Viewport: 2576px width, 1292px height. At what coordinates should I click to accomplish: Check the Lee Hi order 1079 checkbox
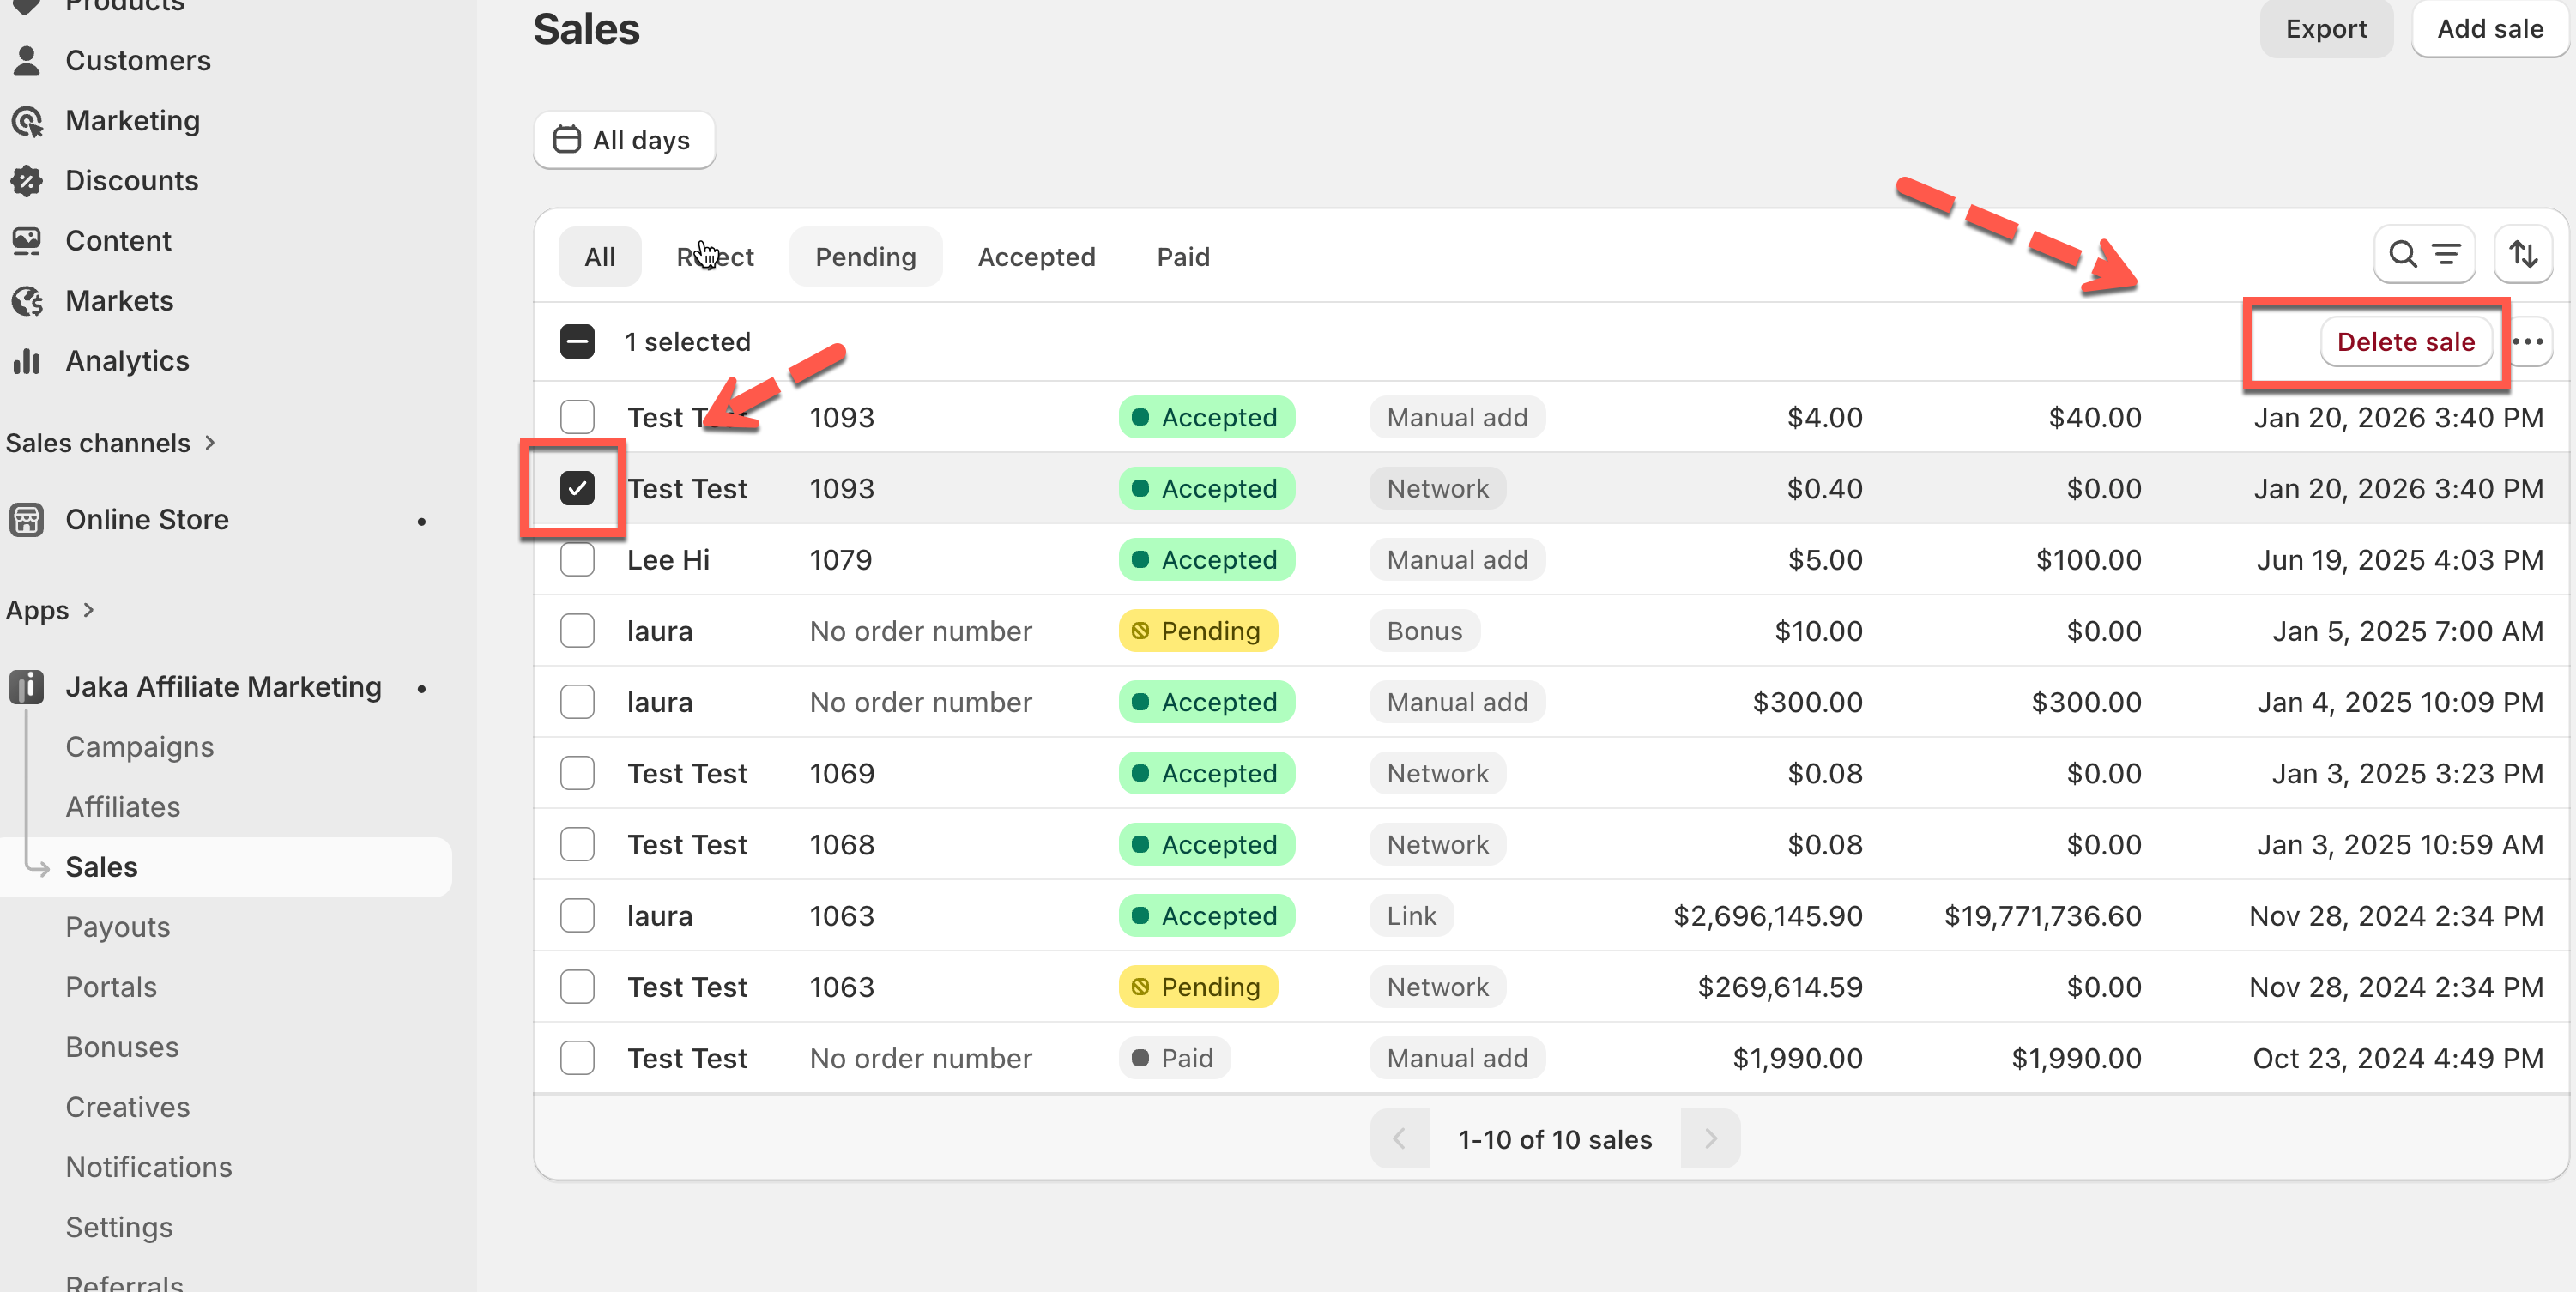pyautogui.click(x=577, y=560)
